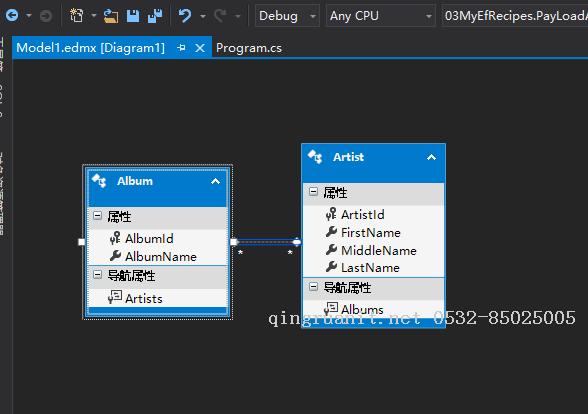Viewport: 588px width, 414px height.
Task: Click the Save floppy disk icon
Action: coord(133,16)
